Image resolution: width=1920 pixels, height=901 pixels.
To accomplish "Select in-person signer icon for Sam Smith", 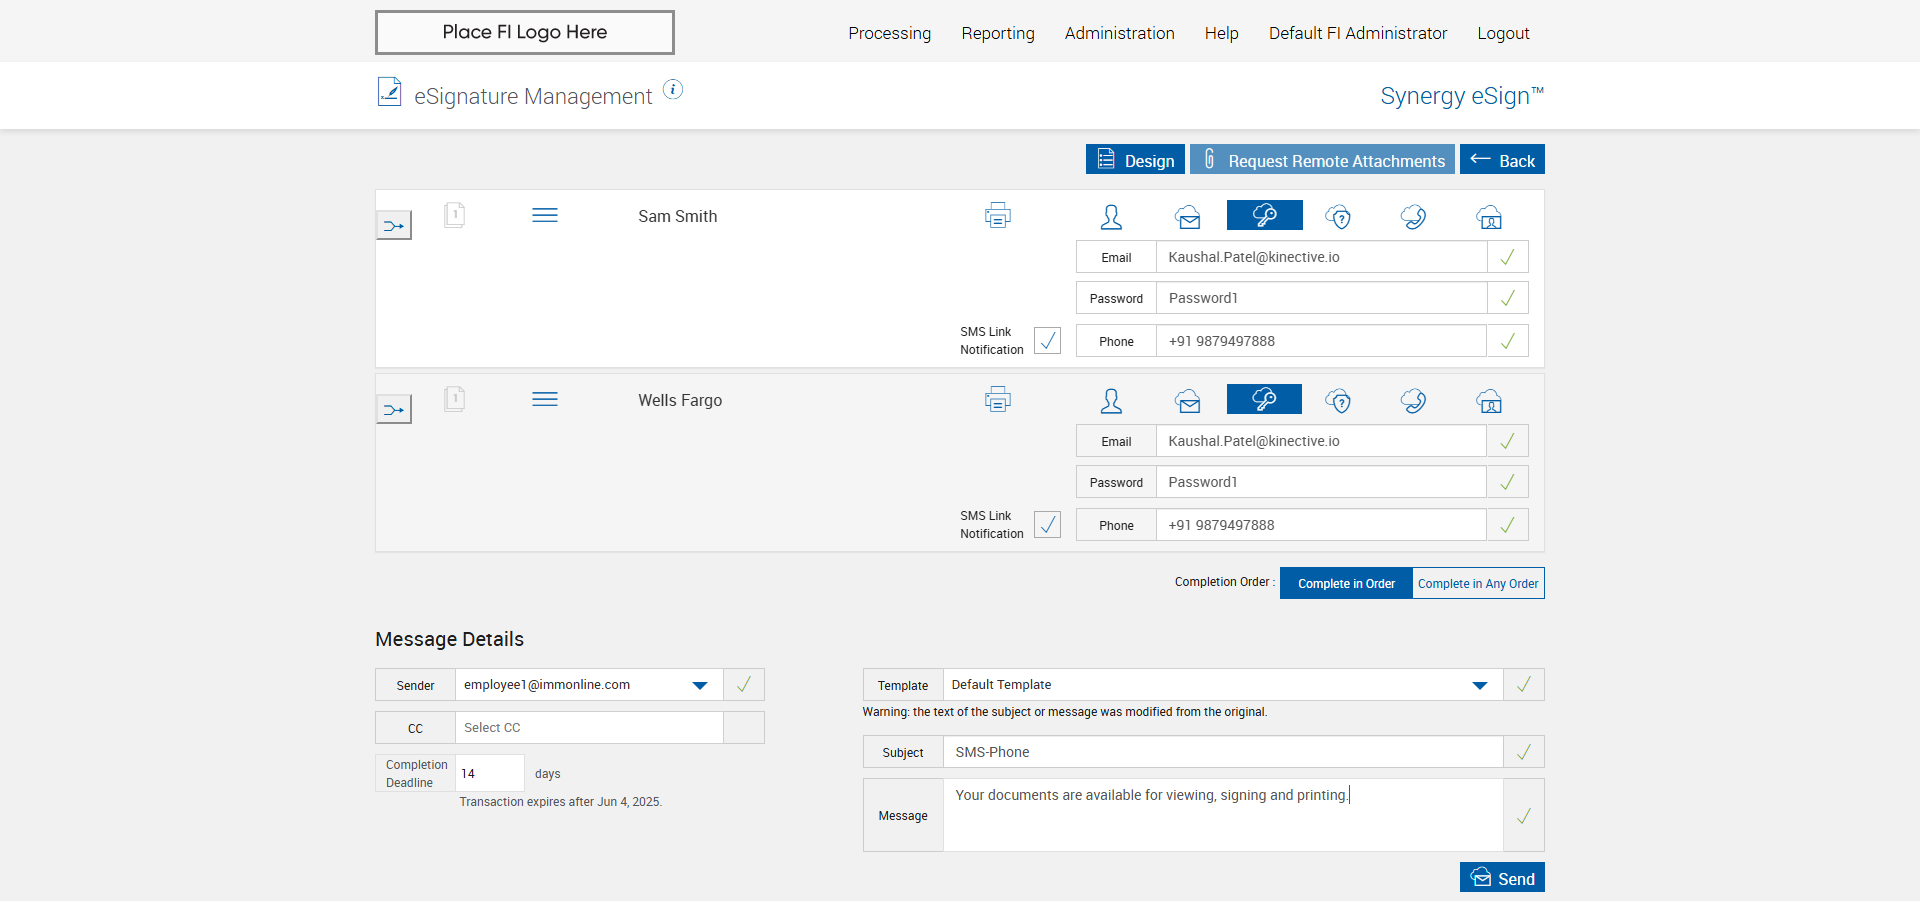I will (x=1111, y=217).
